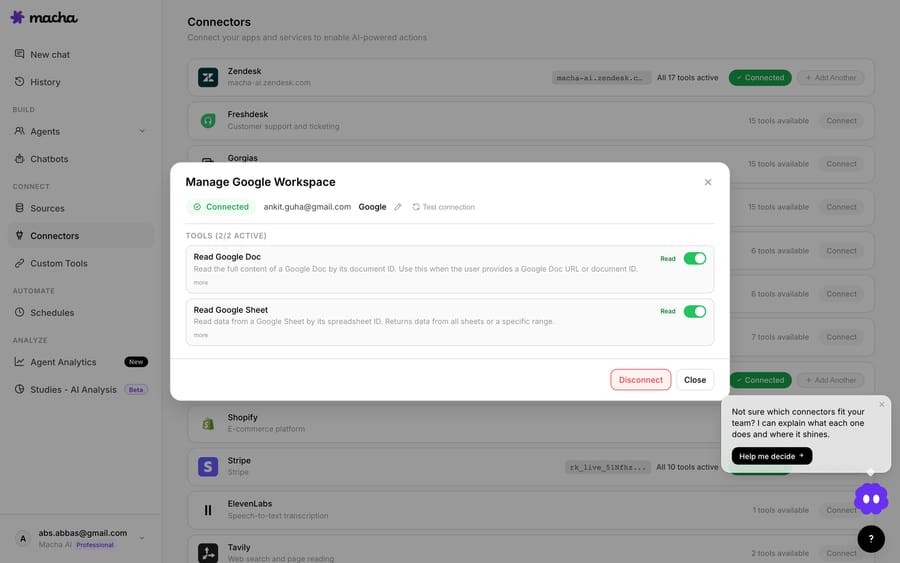Click the green Connected status badge in dialog
The height and width of the screenshot is (563, 900).
(x=221, y=207)
